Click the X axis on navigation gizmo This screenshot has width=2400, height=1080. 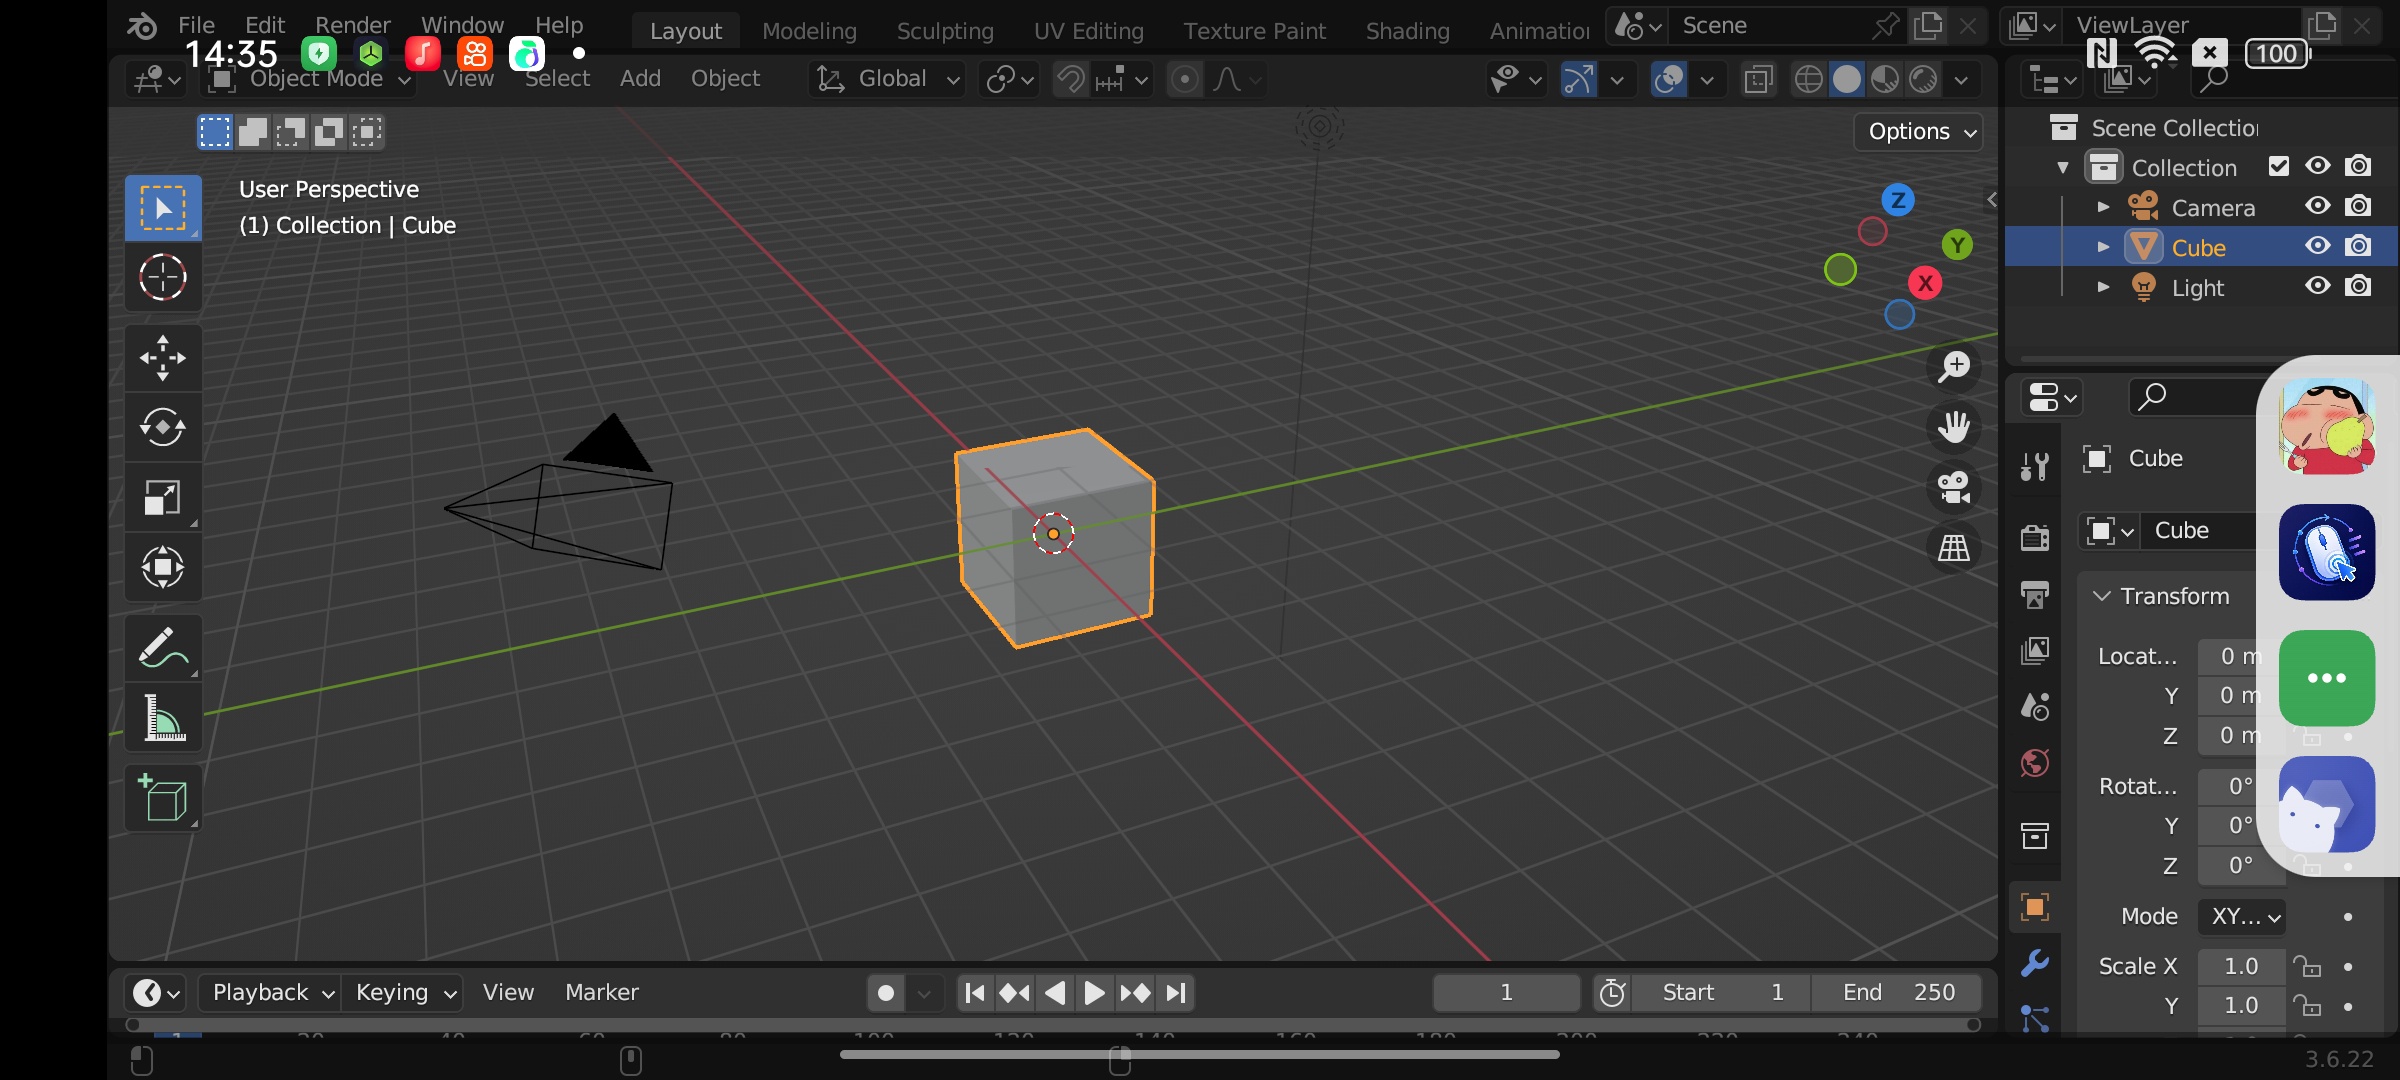pyautogui.click(x=1925, y=283)
